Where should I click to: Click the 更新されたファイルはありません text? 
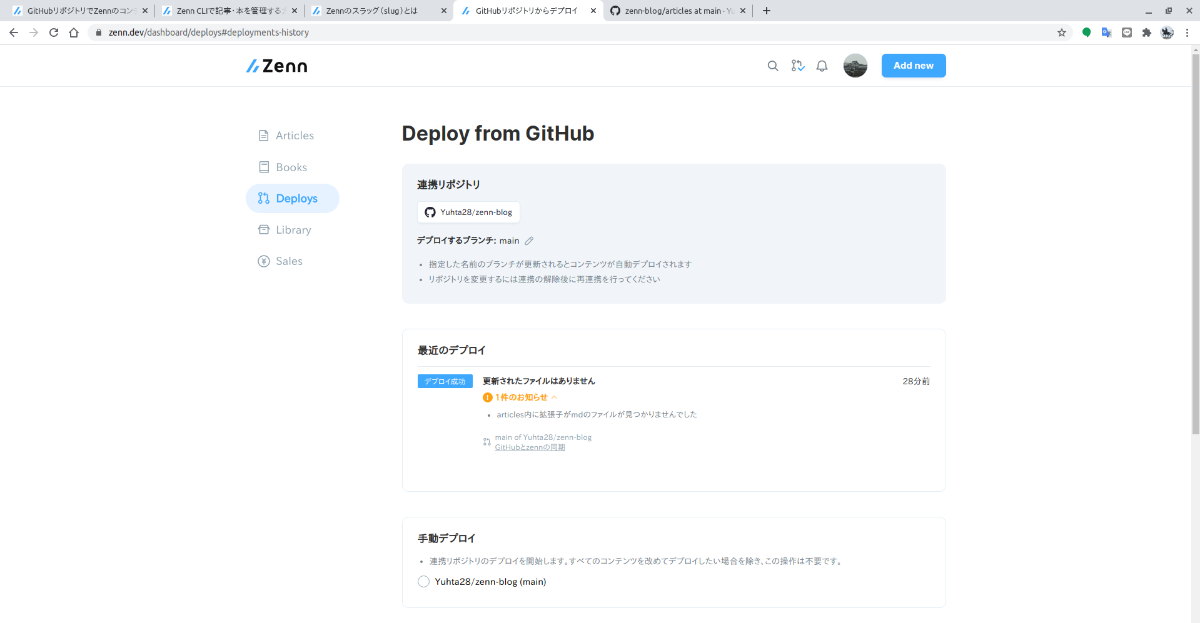539,381
